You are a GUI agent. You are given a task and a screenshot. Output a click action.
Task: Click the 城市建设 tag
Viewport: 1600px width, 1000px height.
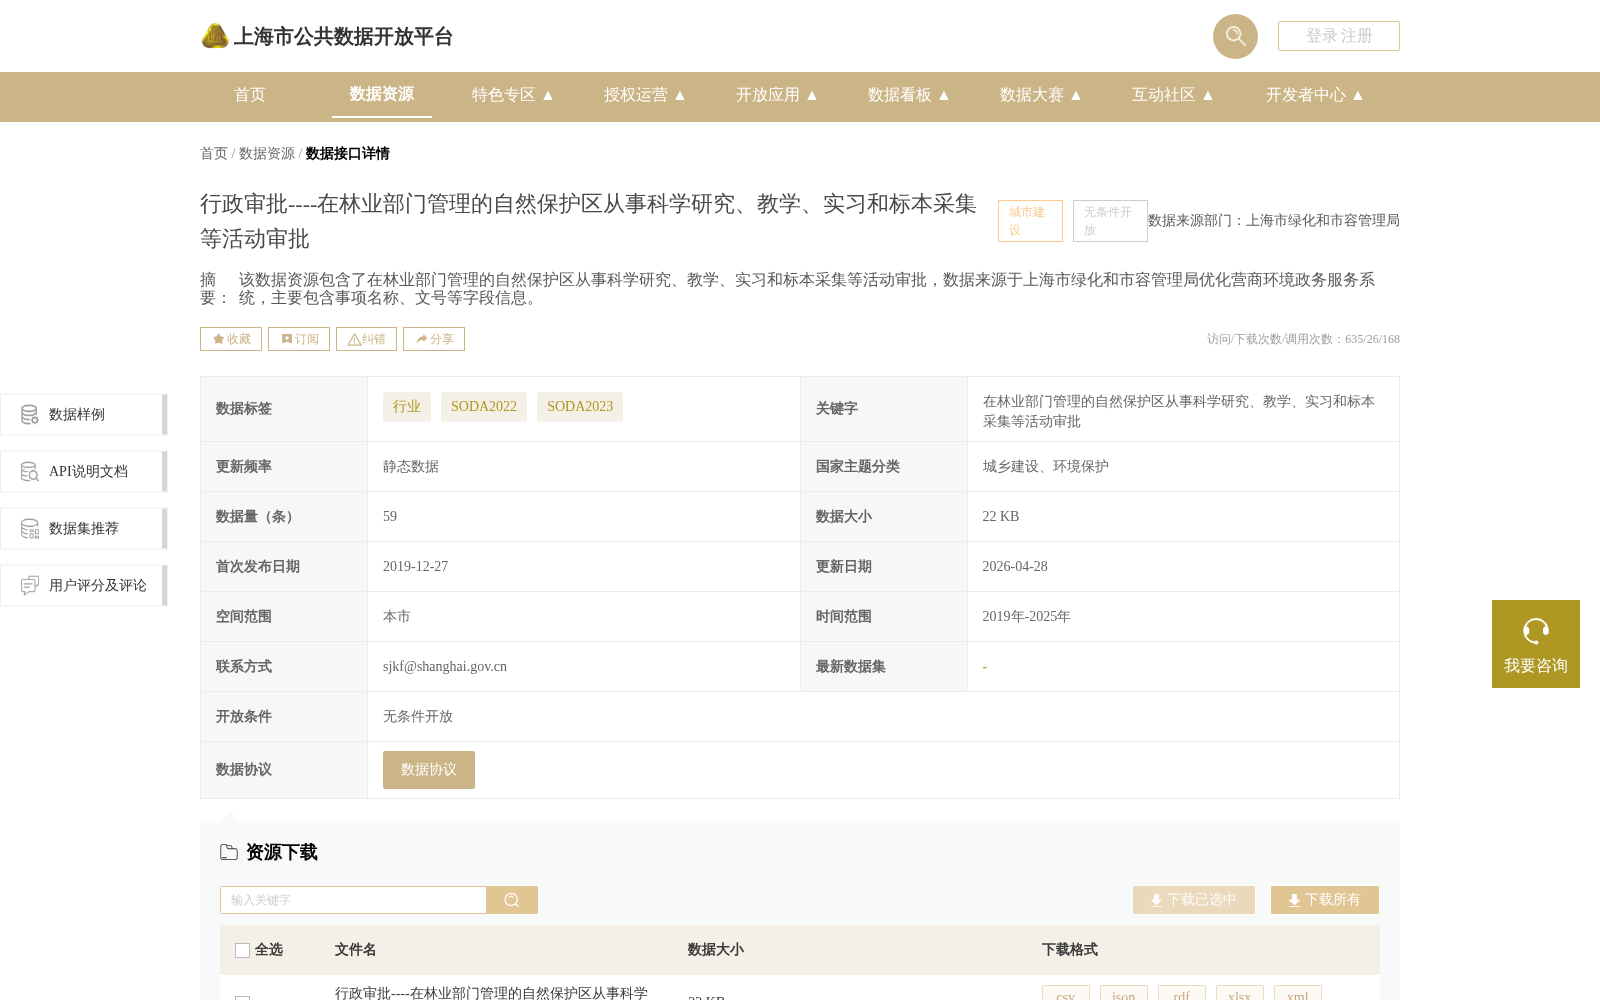(x=1030, y=221)
